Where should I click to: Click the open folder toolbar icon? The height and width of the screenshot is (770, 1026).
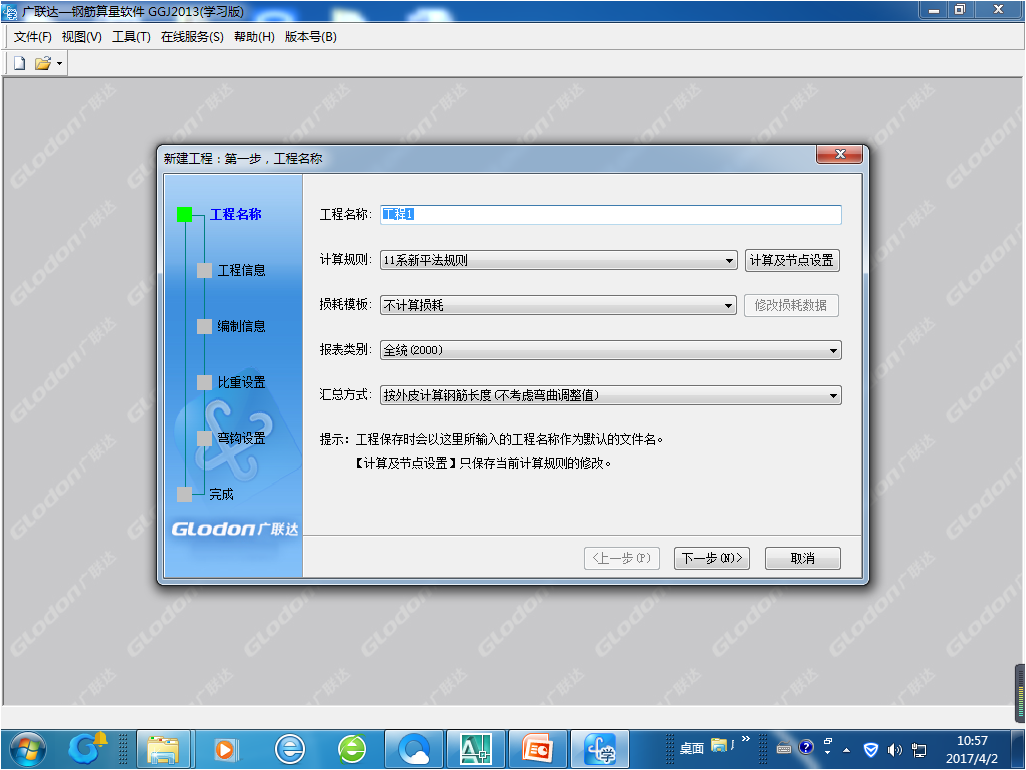pos(43,63)
